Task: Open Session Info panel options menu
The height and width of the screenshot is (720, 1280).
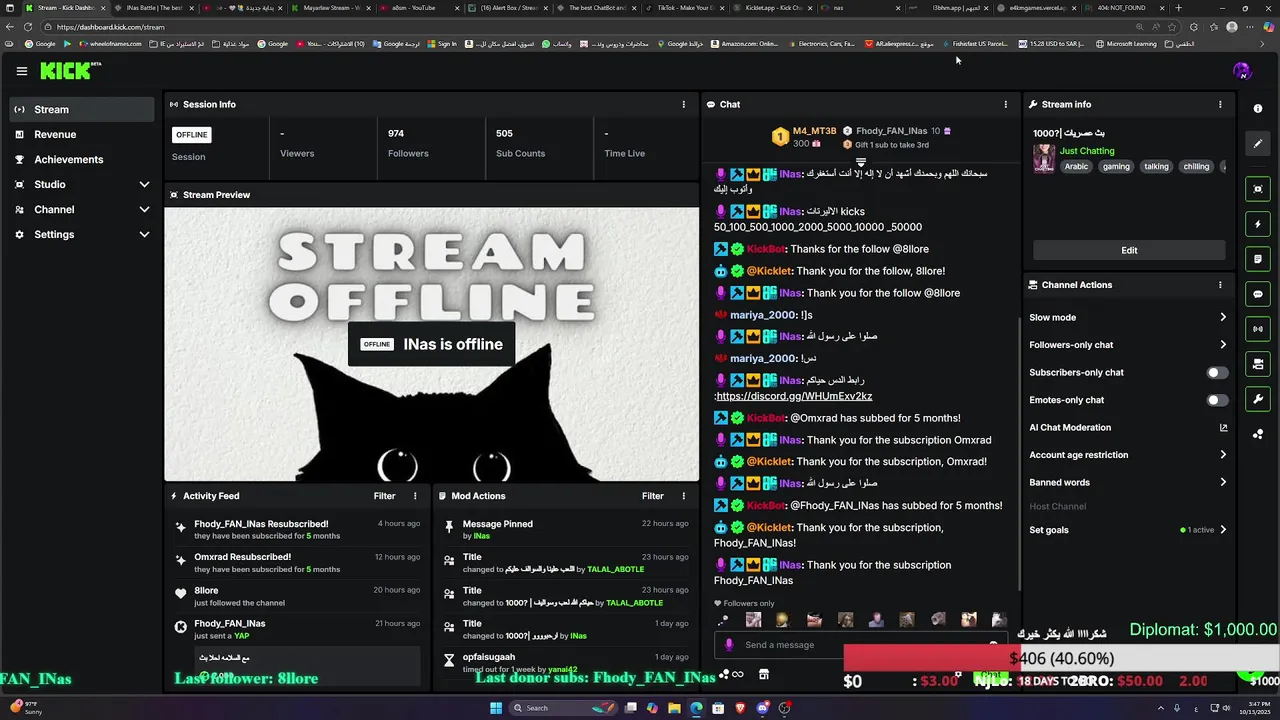Action: tap(684, 104)
